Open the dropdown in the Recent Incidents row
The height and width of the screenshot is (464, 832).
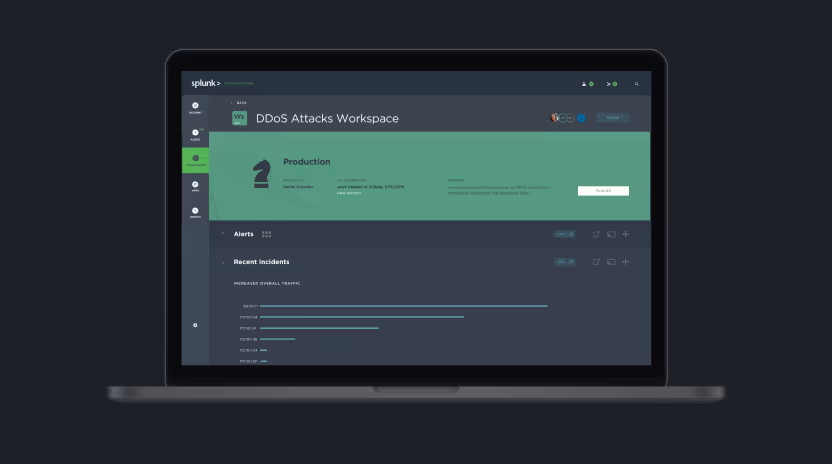565,262
